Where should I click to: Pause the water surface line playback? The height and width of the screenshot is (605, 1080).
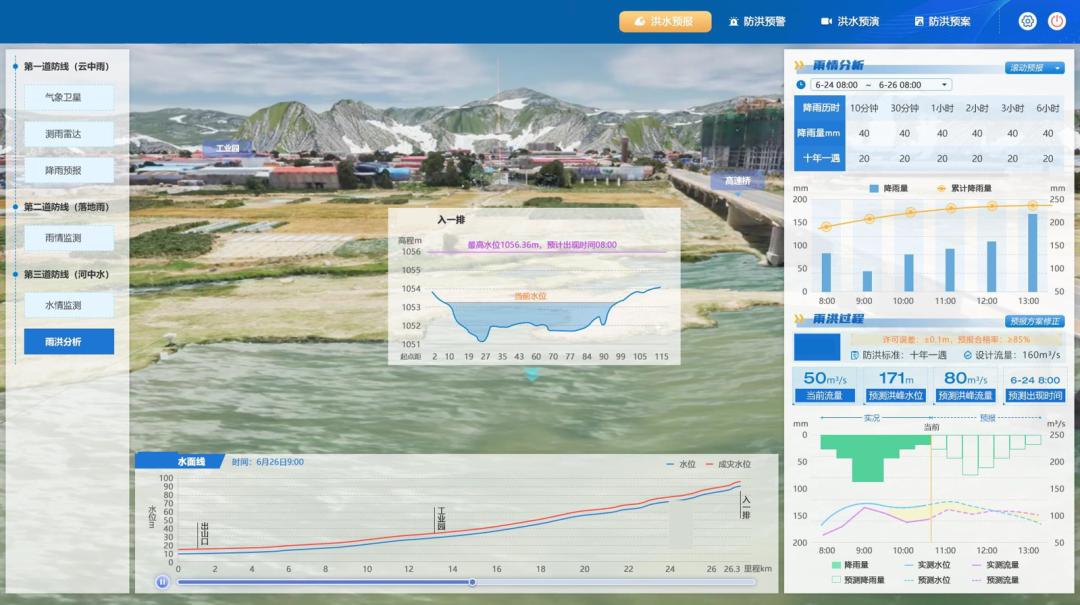(x=162, y=582)
